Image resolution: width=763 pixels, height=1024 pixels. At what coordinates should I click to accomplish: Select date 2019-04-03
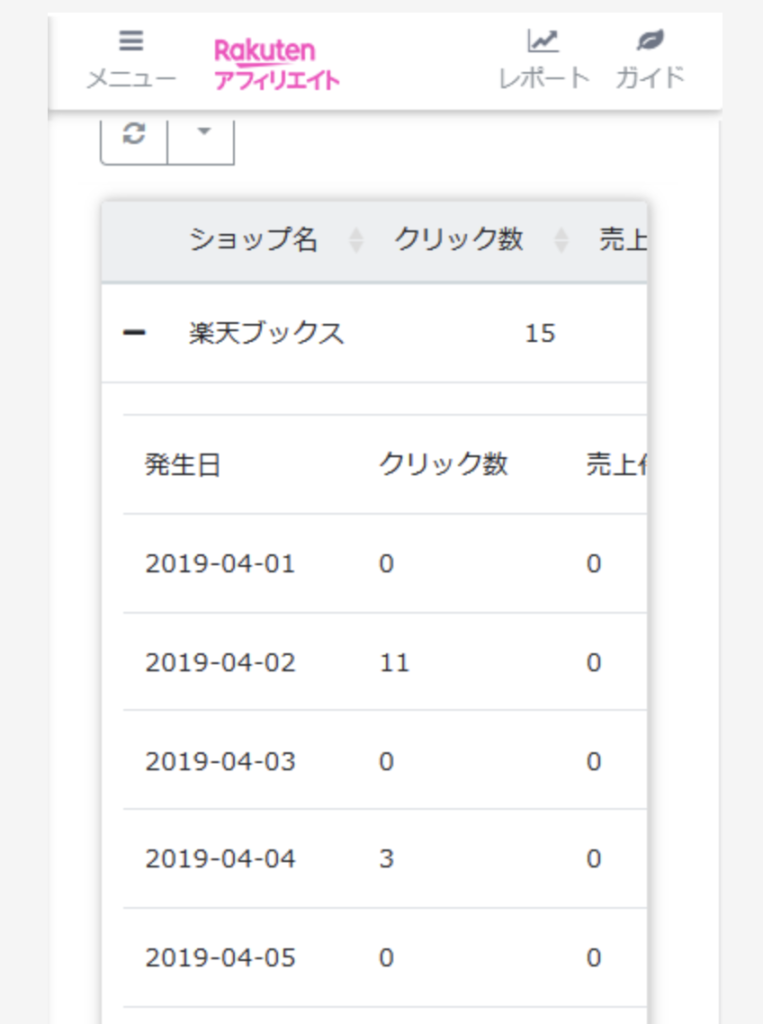tap(220, 761)
